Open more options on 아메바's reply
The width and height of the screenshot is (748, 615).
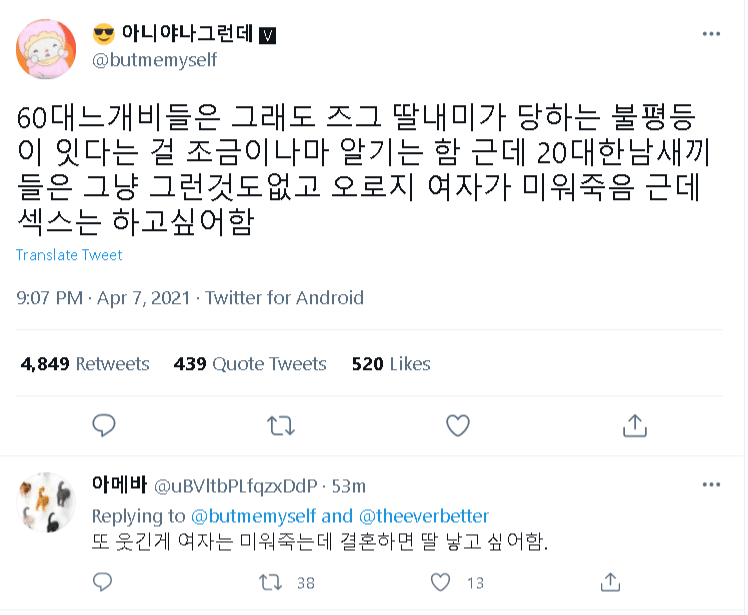click(x=711, y=485)
